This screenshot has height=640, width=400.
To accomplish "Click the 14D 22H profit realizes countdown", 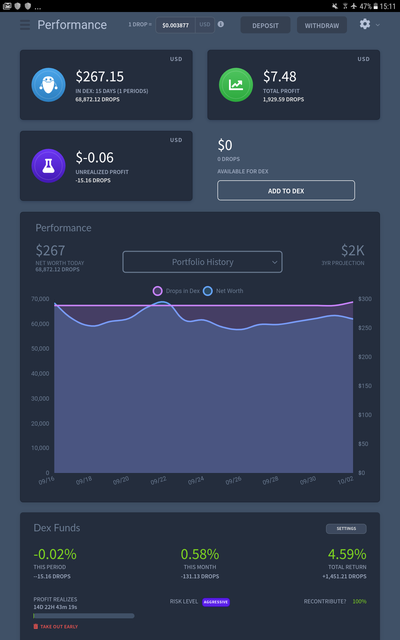I will click(x=55, y=607).
